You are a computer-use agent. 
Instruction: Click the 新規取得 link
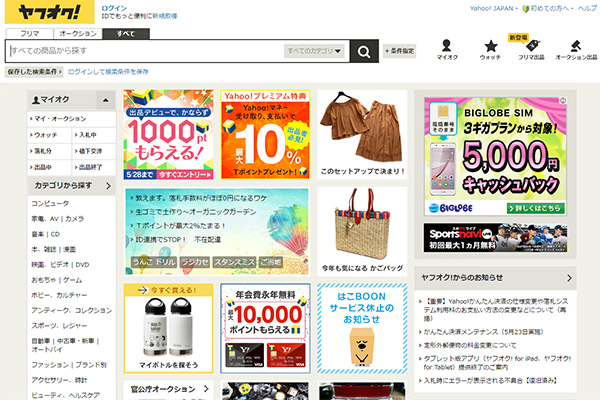[165, 16]
